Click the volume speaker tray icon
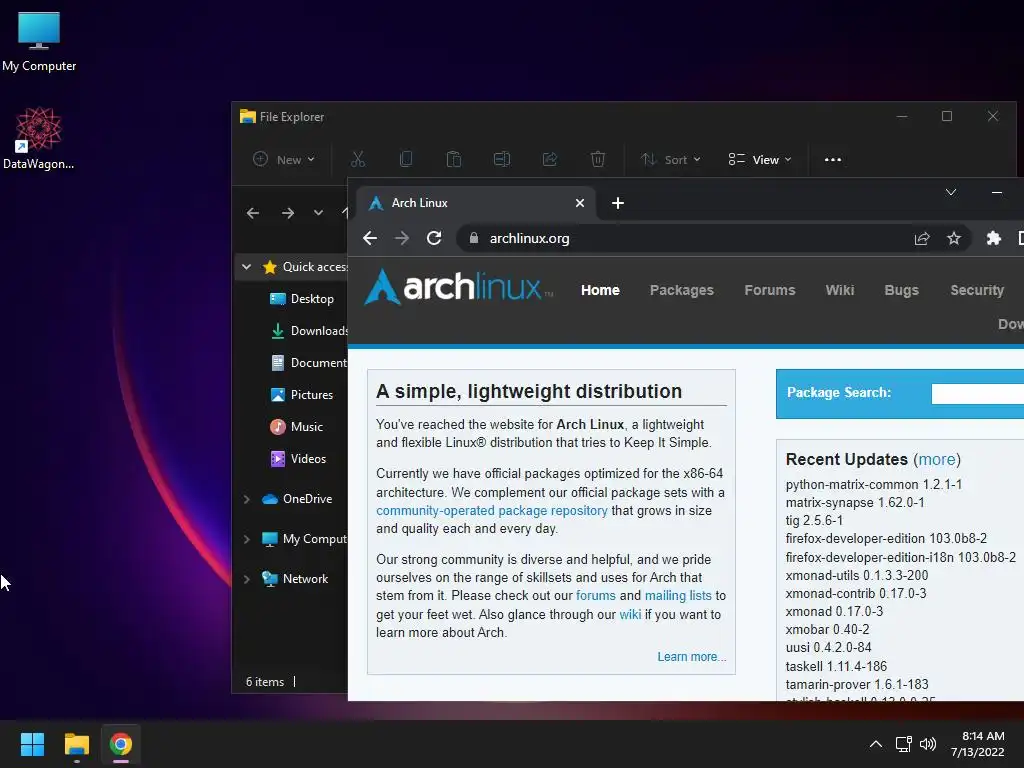Screen dimensions: 1024x768 (x=927, y=744)
